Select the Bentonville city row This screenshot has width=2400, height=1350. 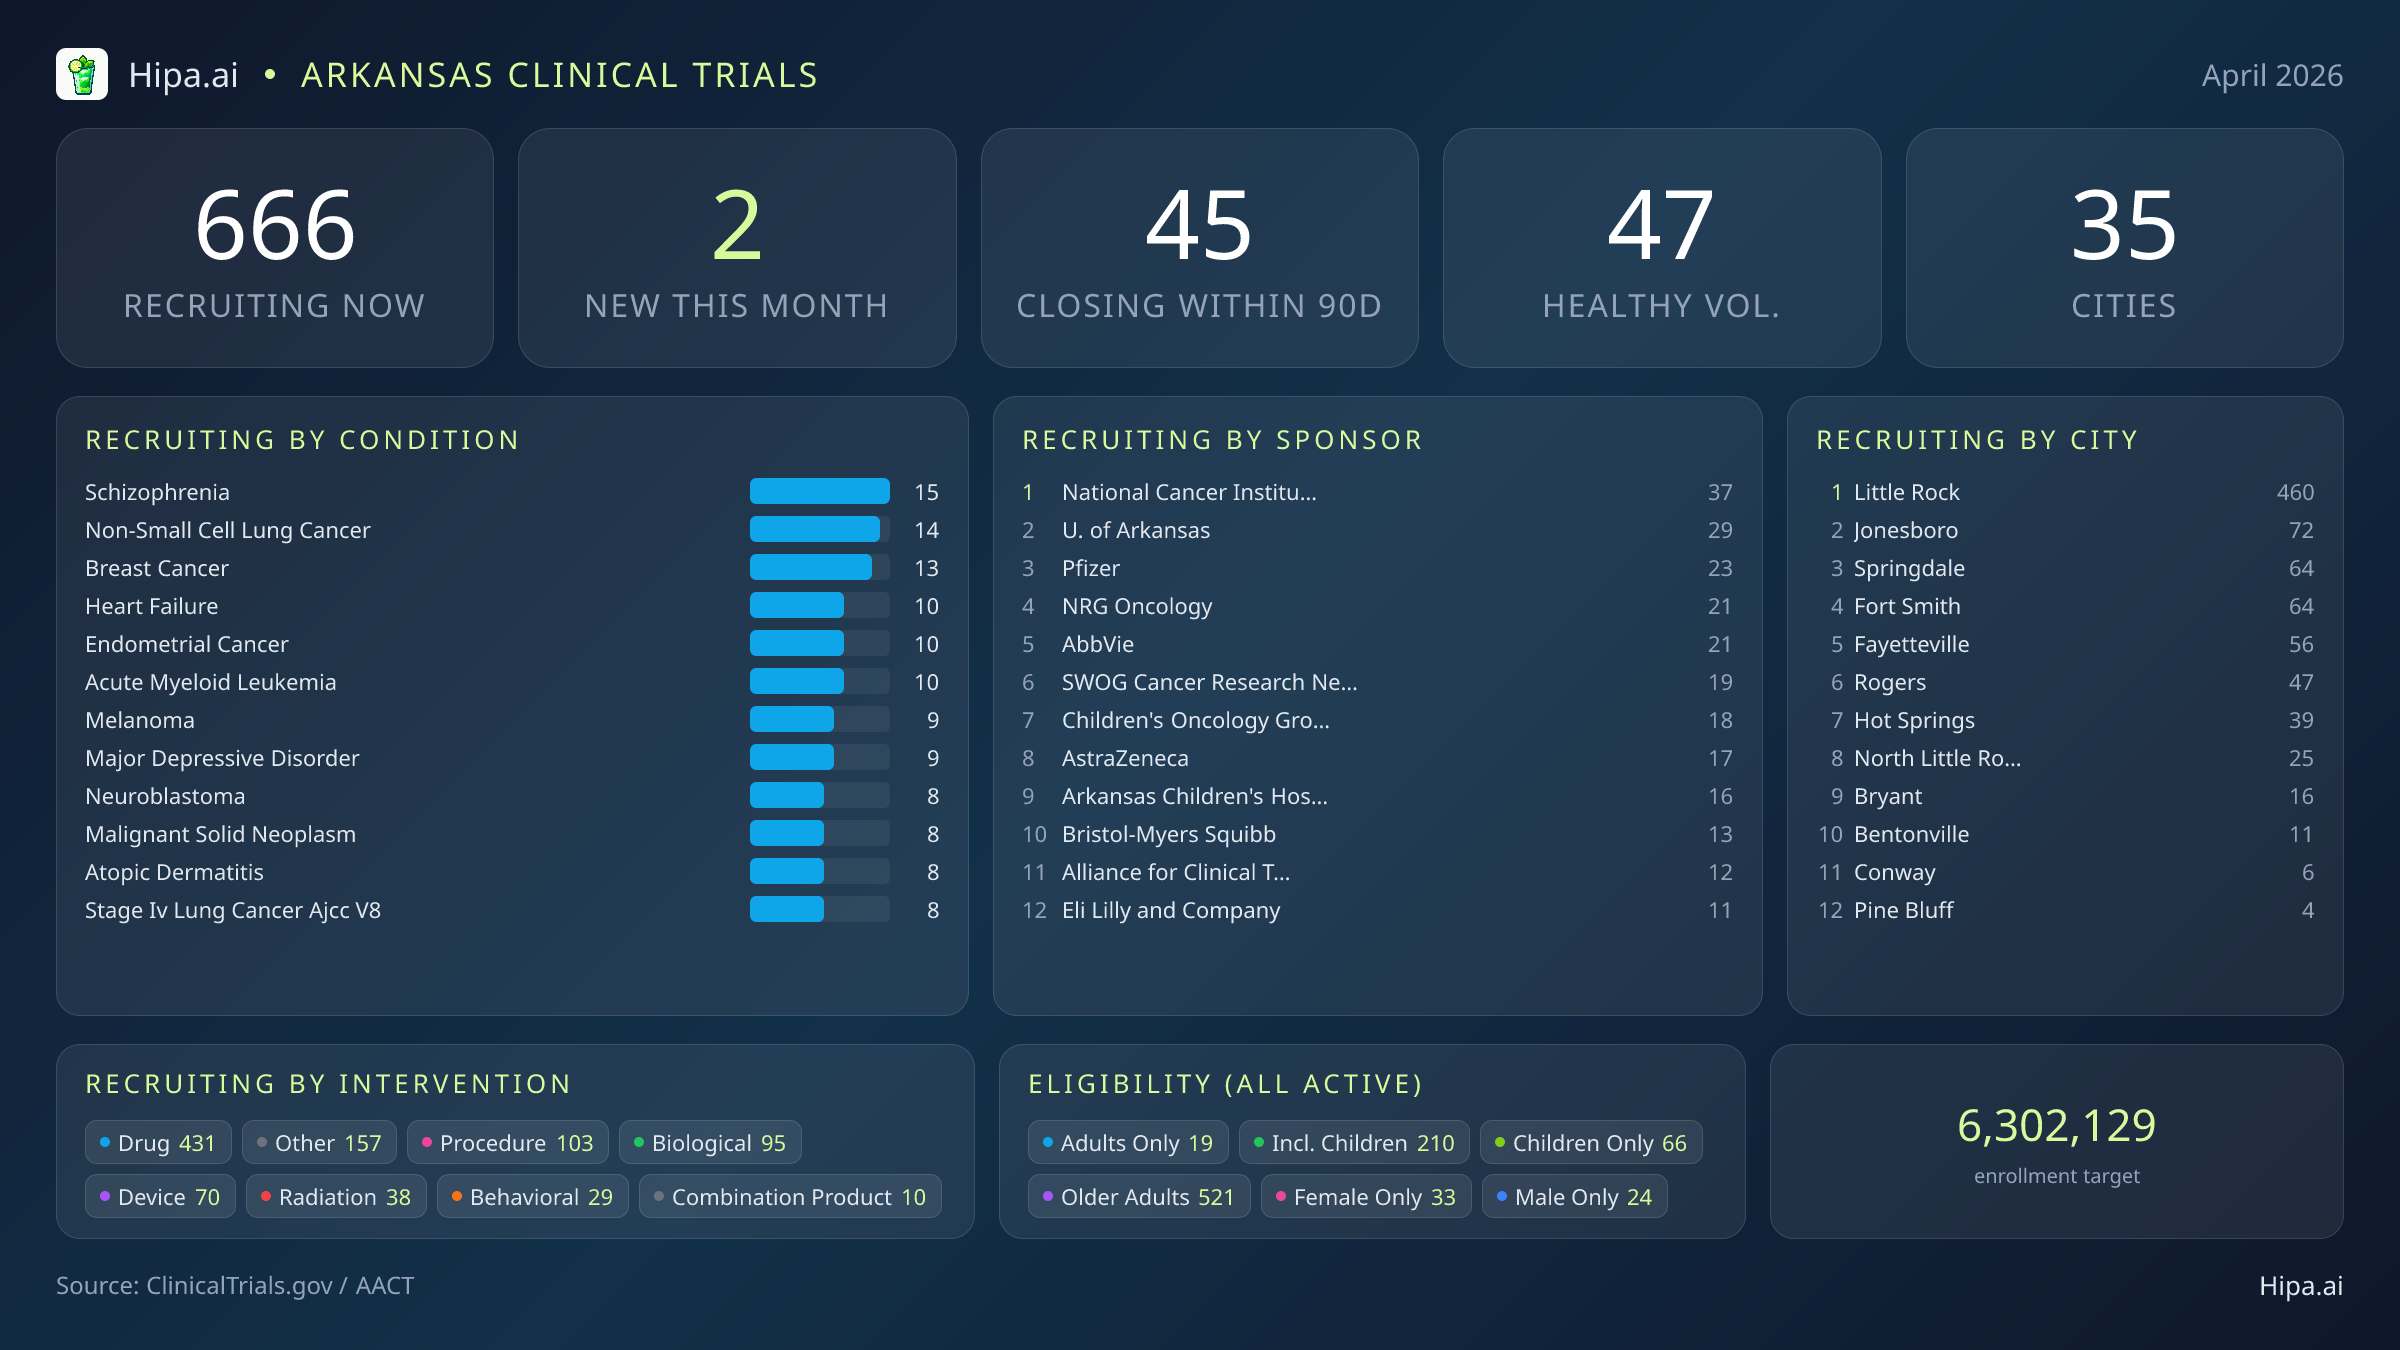[2065, 834]
